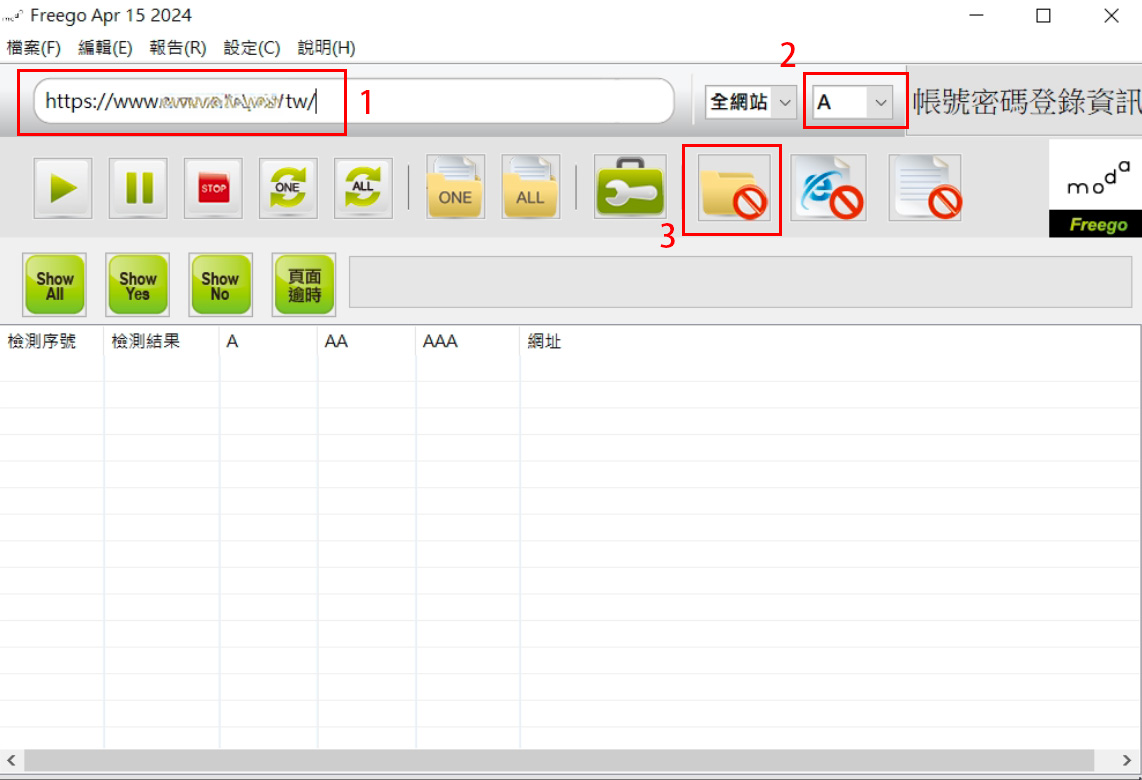Click into the URL address field
Image resolution: width=1142 pixels, height=780 pixels.
pyautogui.click(x=354, y=101)
